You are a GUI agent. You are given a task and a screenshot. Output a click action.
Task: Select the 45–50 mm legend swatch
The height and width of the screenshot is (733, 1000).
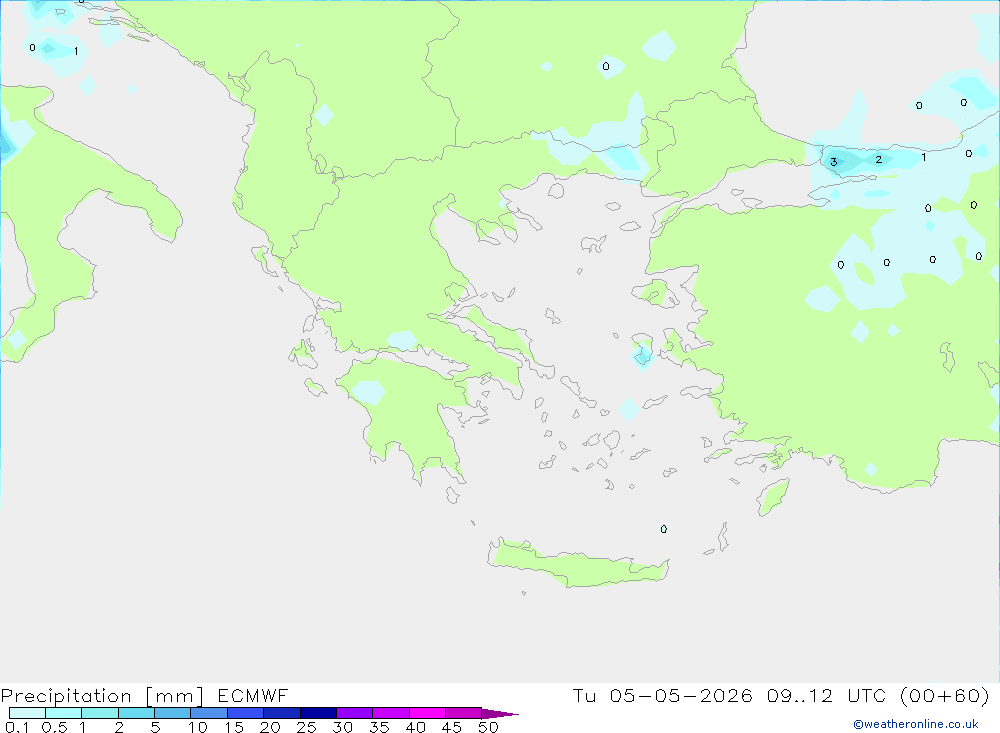tap(464, 713)
